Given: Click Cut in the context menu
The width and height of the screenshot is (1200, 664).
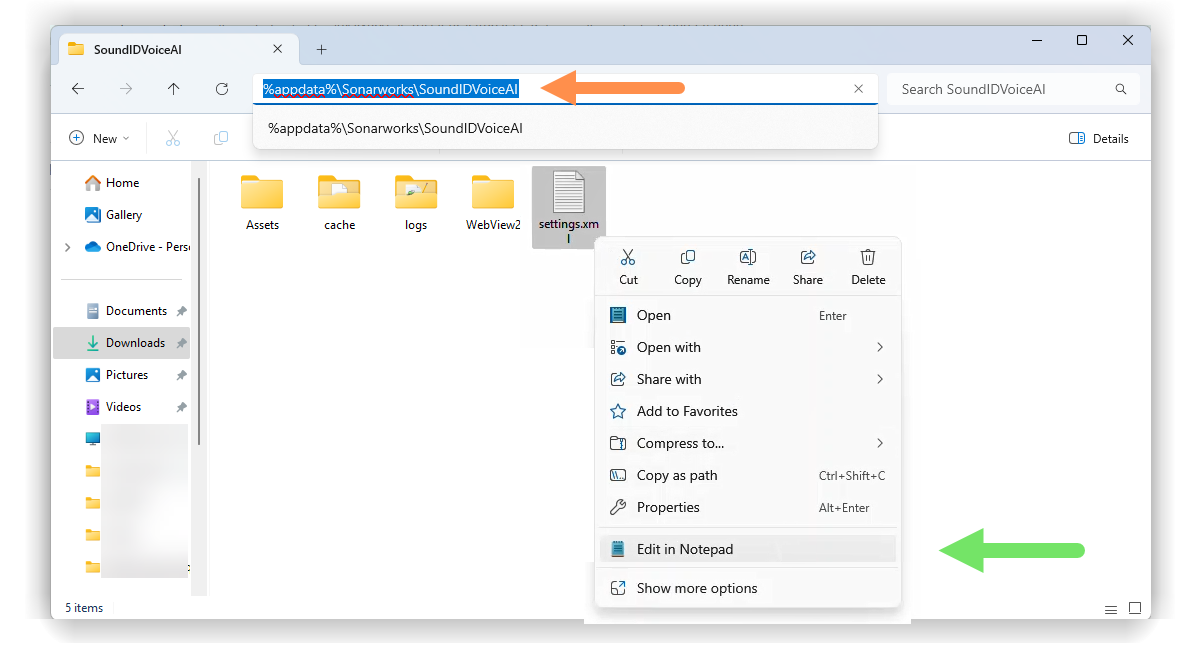Looking at the screenshot, I should click(x=628, y=267).
